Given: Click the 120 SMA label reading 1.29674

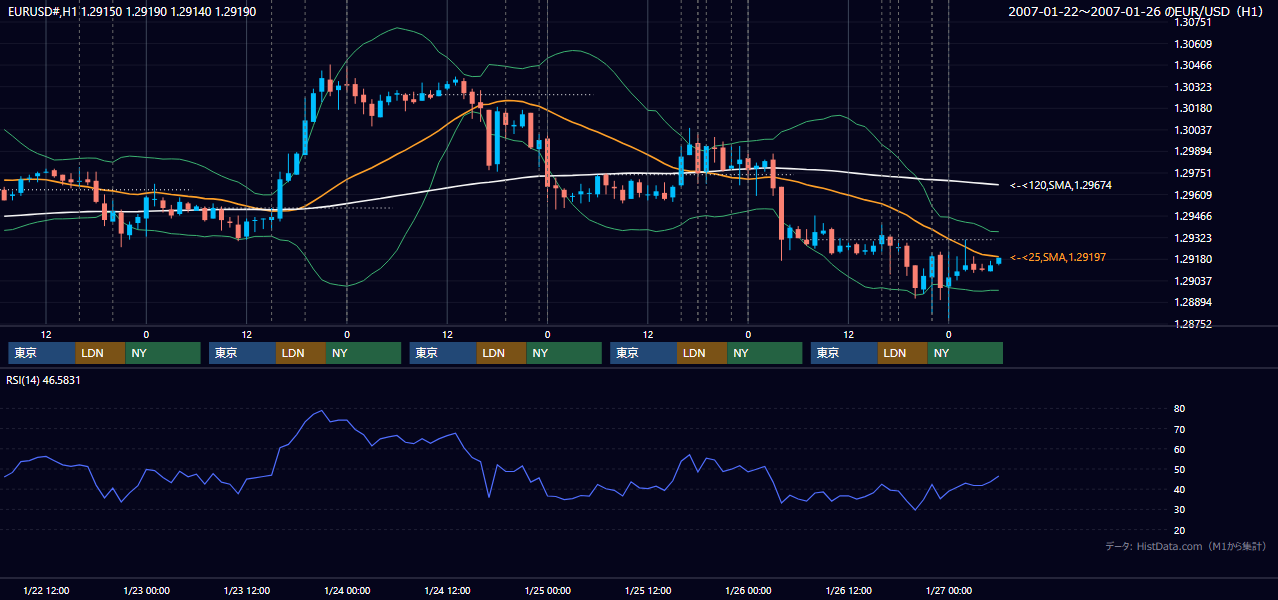Looking at the screenshot, I should (x=1061, y=185).
